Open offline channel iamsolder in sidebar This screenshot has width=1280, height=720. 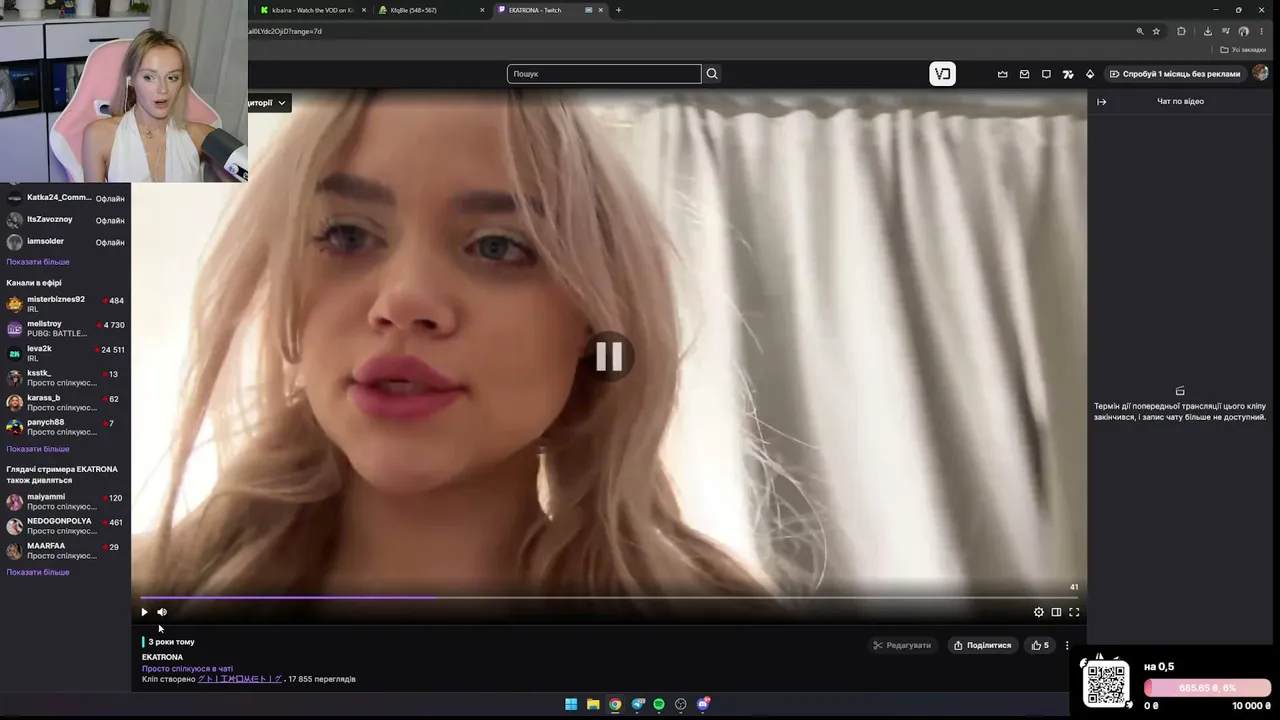coord(65,242)
